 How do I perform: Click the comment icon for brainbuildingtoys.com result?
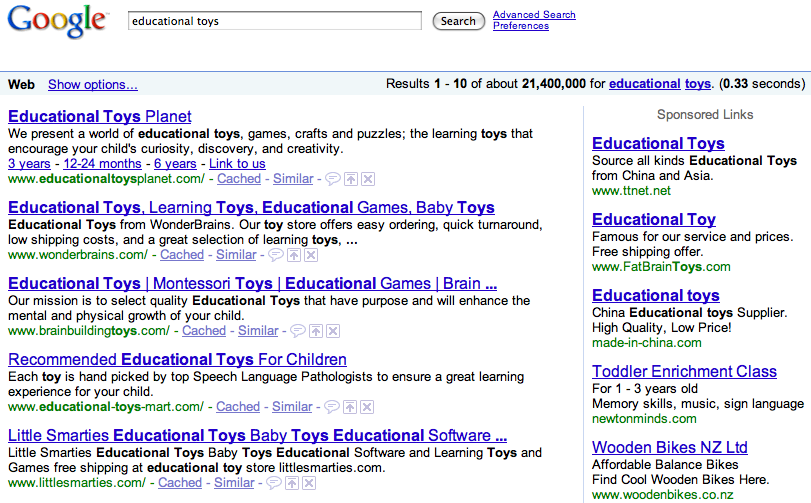[298, 331]
